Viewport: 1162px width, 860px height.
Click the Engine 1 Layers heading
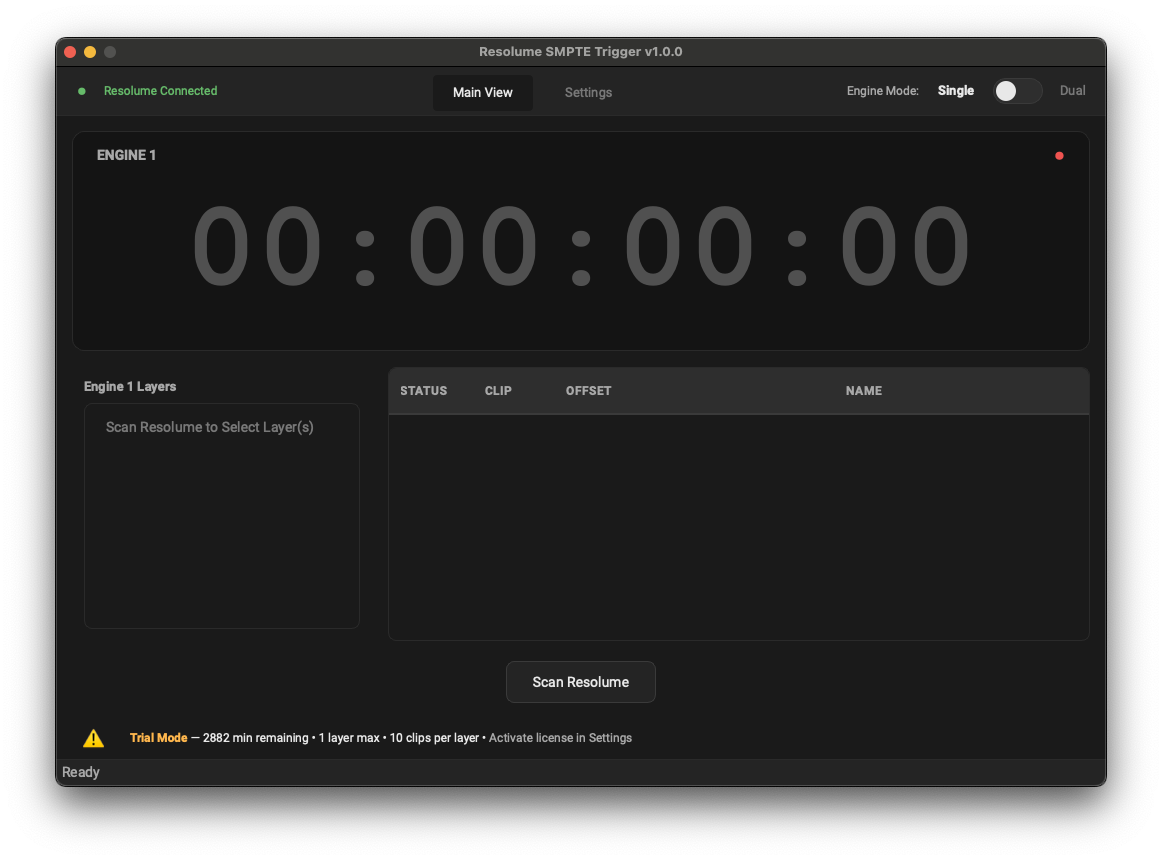[x=130, y=386]
